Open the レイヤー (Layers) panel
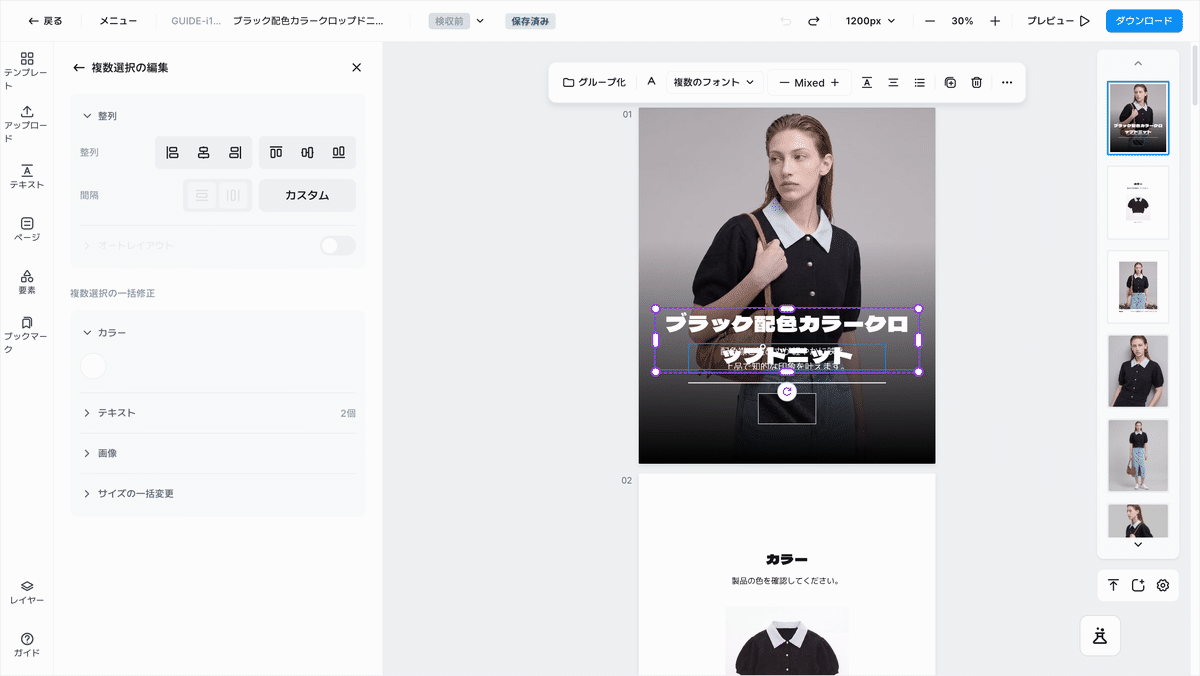This screenshot has height=676, width=1200. [27, 592]
